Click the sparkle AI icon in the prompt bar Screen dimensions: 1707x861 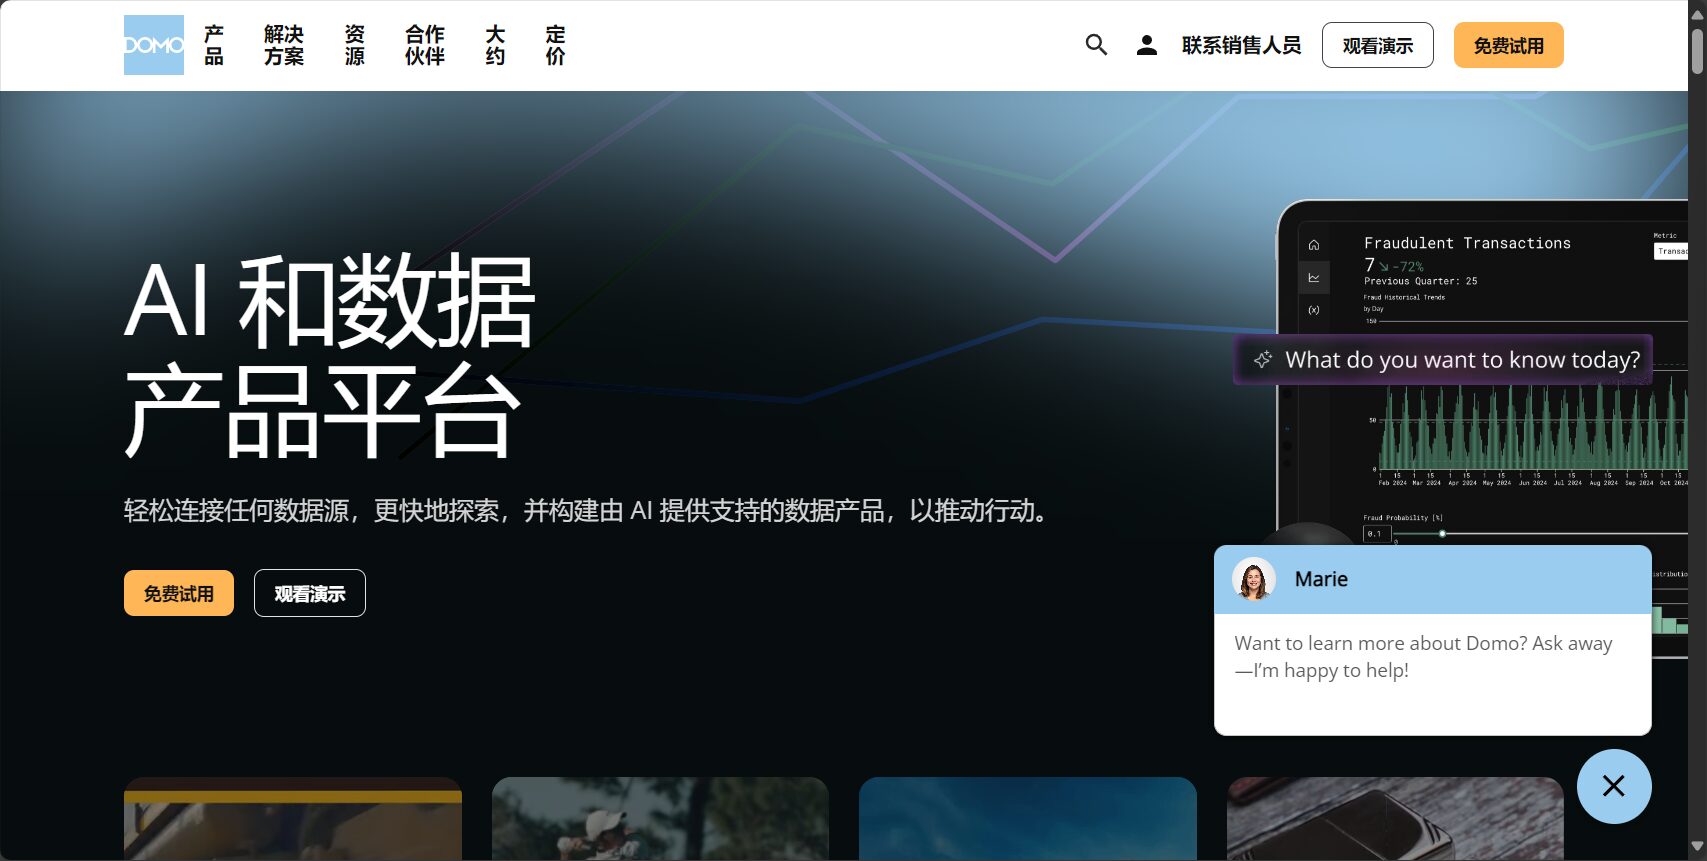pyautogui.click(x=1263, y=359)
